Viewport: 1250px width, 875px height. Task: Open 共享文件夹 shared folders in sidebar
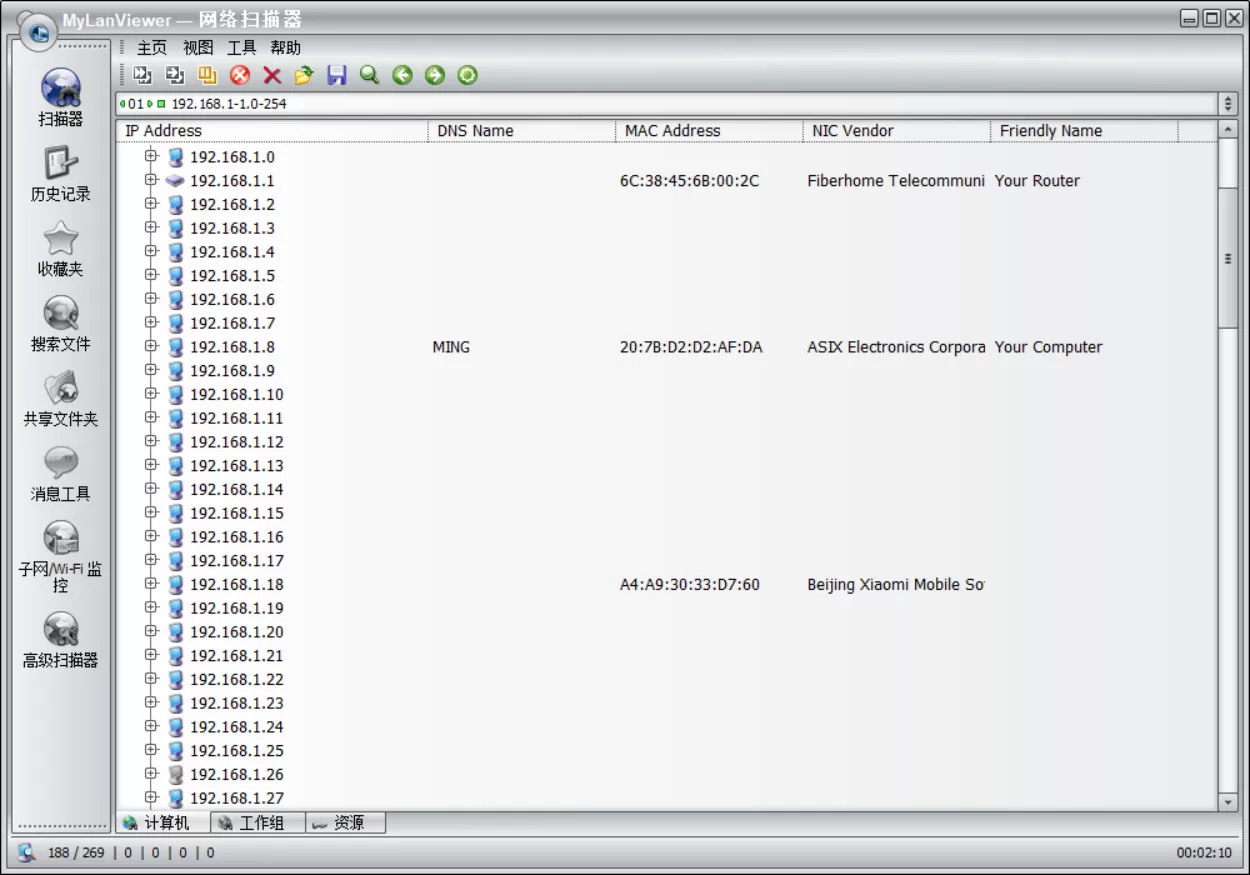click(x=61, y=398)
